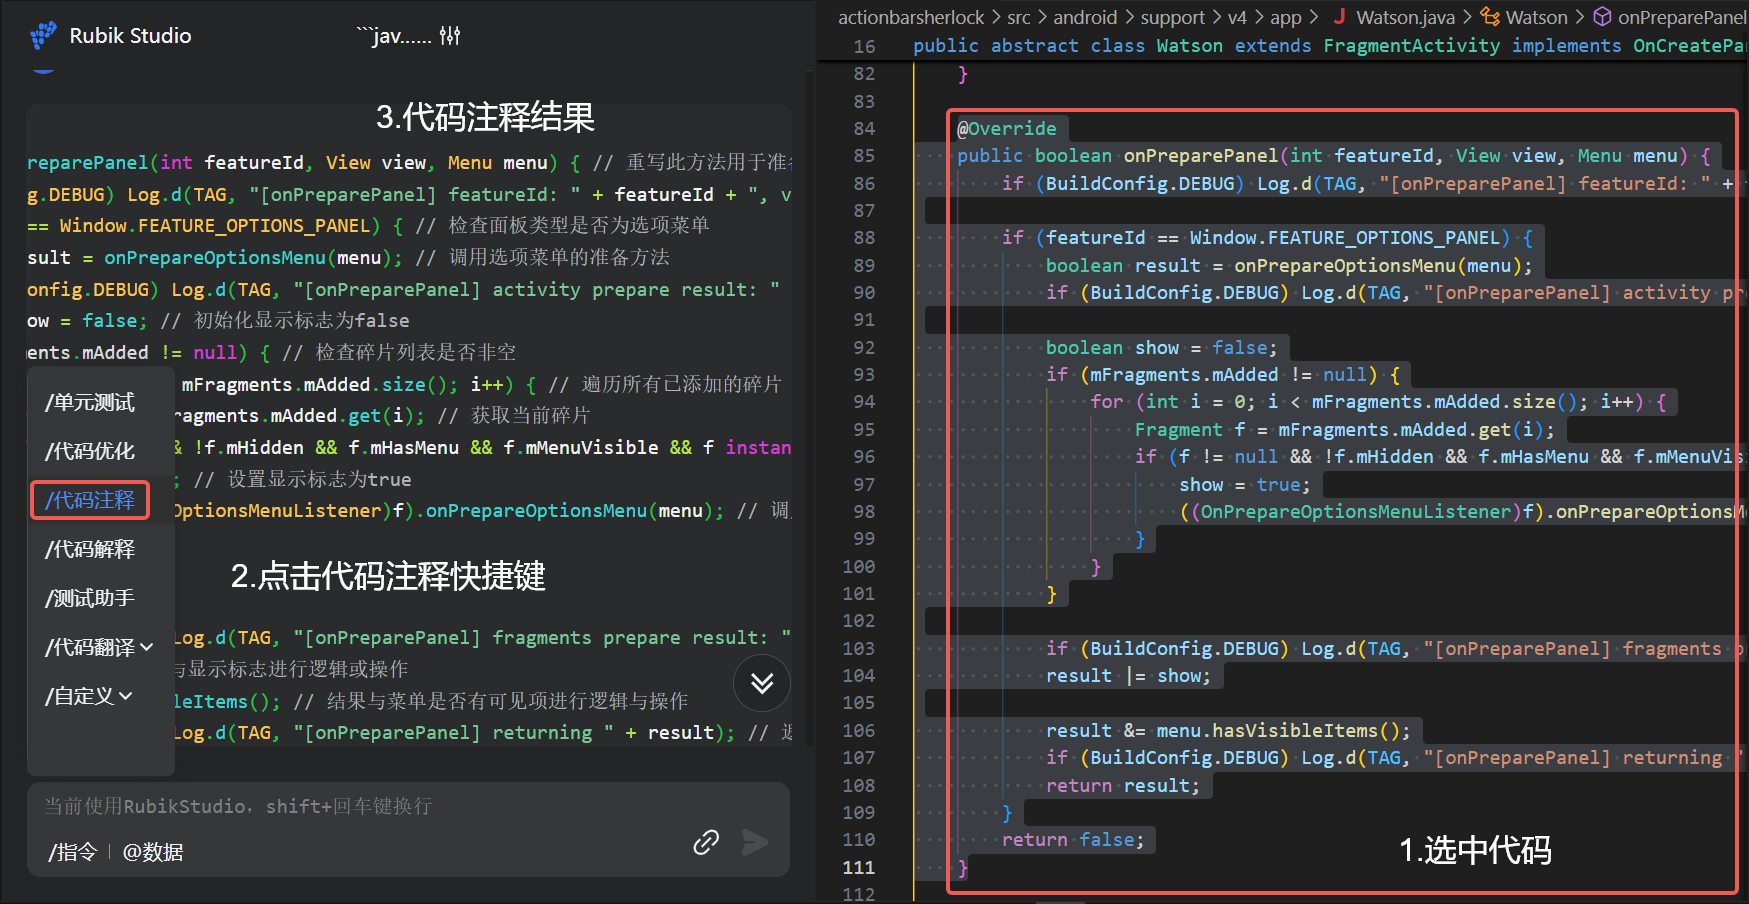Select the /代码解释 command
The image size is (1749, 904).
click(x=90, y=549)
